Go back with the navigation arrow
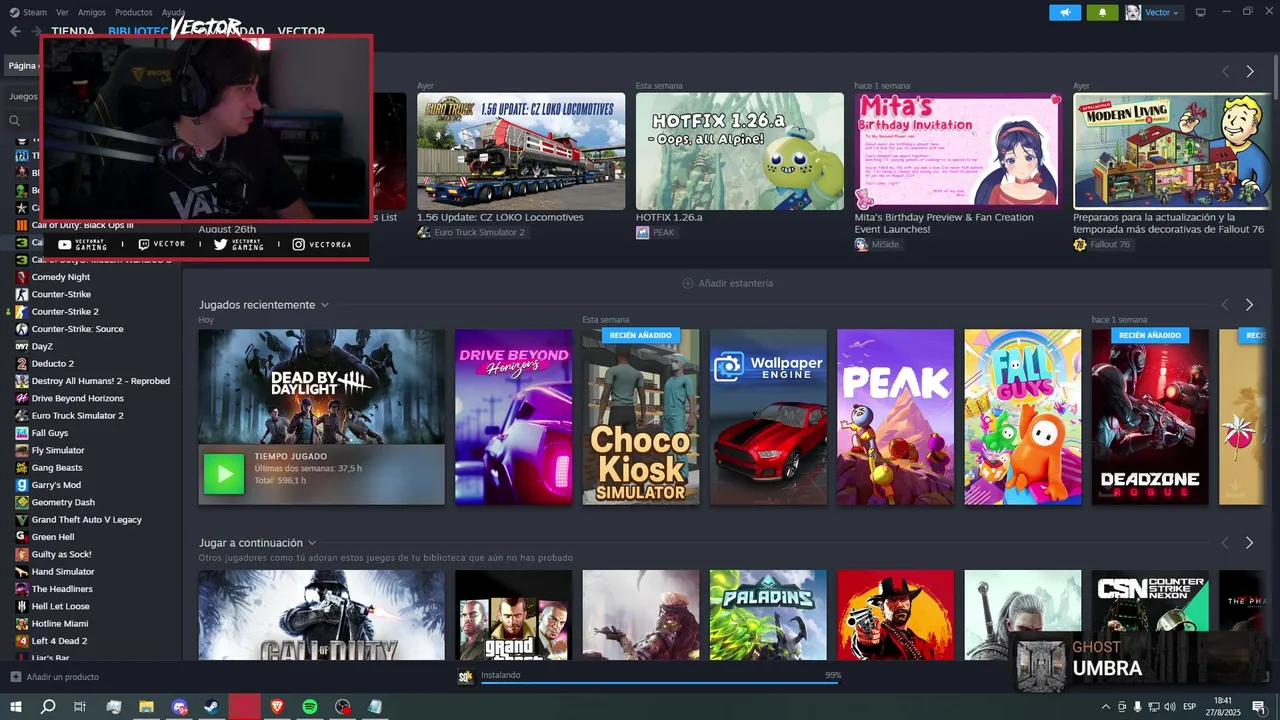The height and width of the screenshot is (720, 1280). (x=15, y=31)
